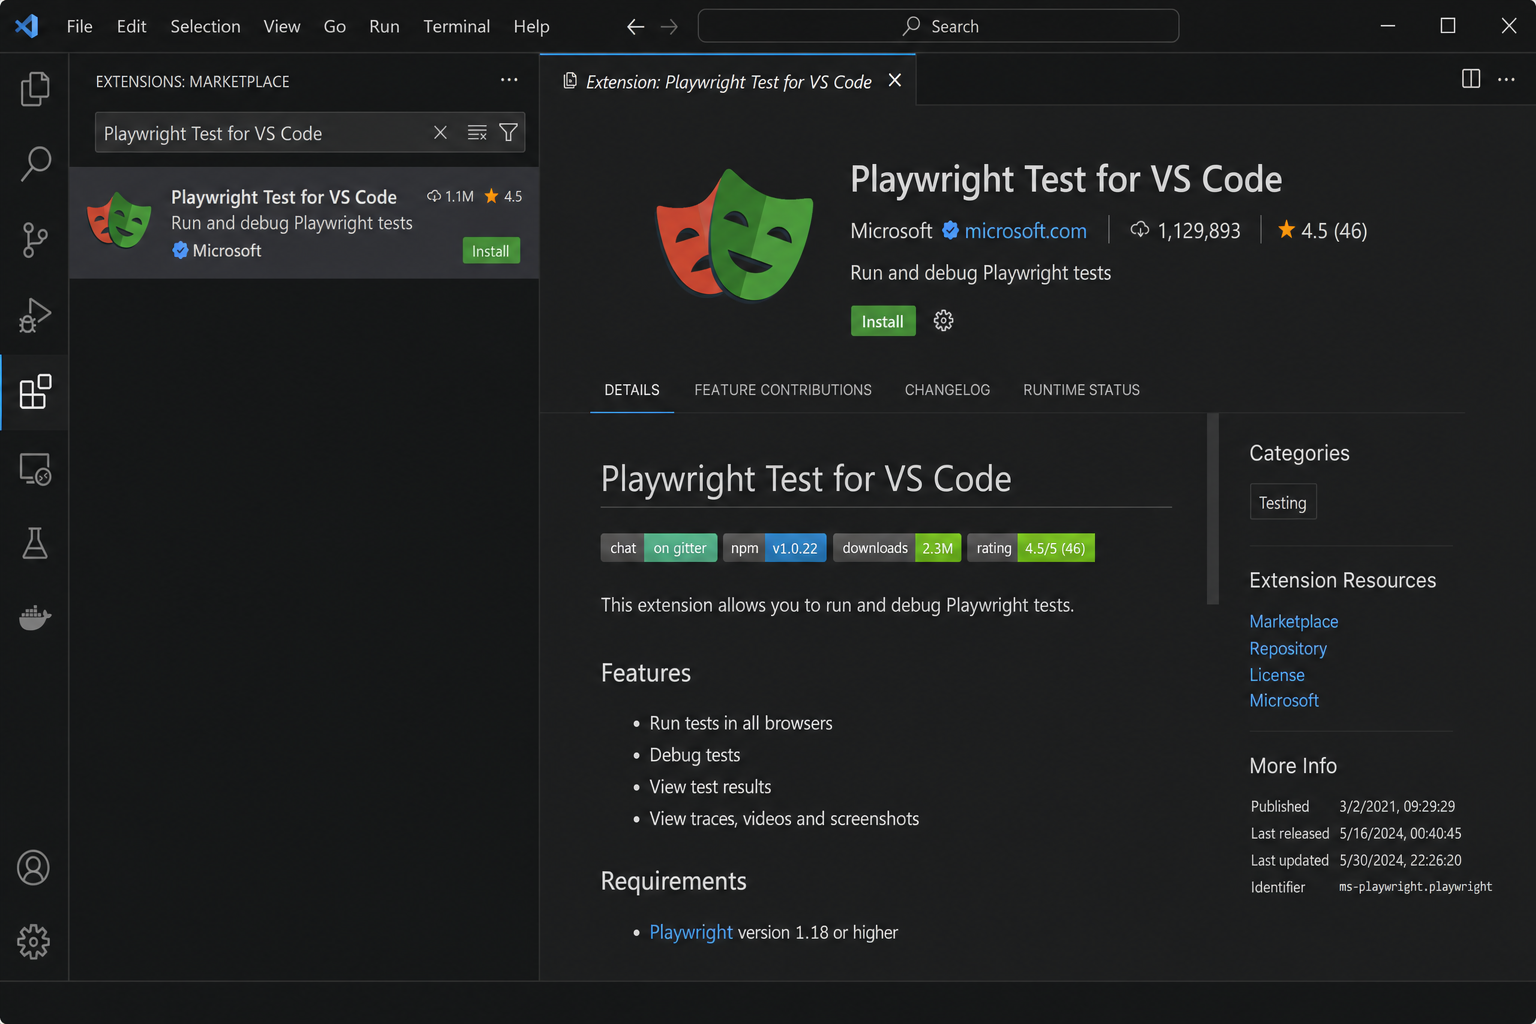The height and width of the screenshot is (1024, 1536).
Task: Switch to the Changelog tab
Action: pos(947,390)
